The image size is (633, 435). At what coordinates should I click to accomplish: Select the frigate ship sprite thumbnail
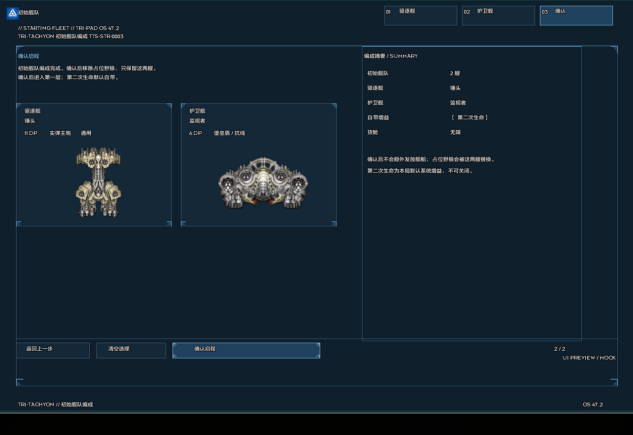click(x=263, y=183)
